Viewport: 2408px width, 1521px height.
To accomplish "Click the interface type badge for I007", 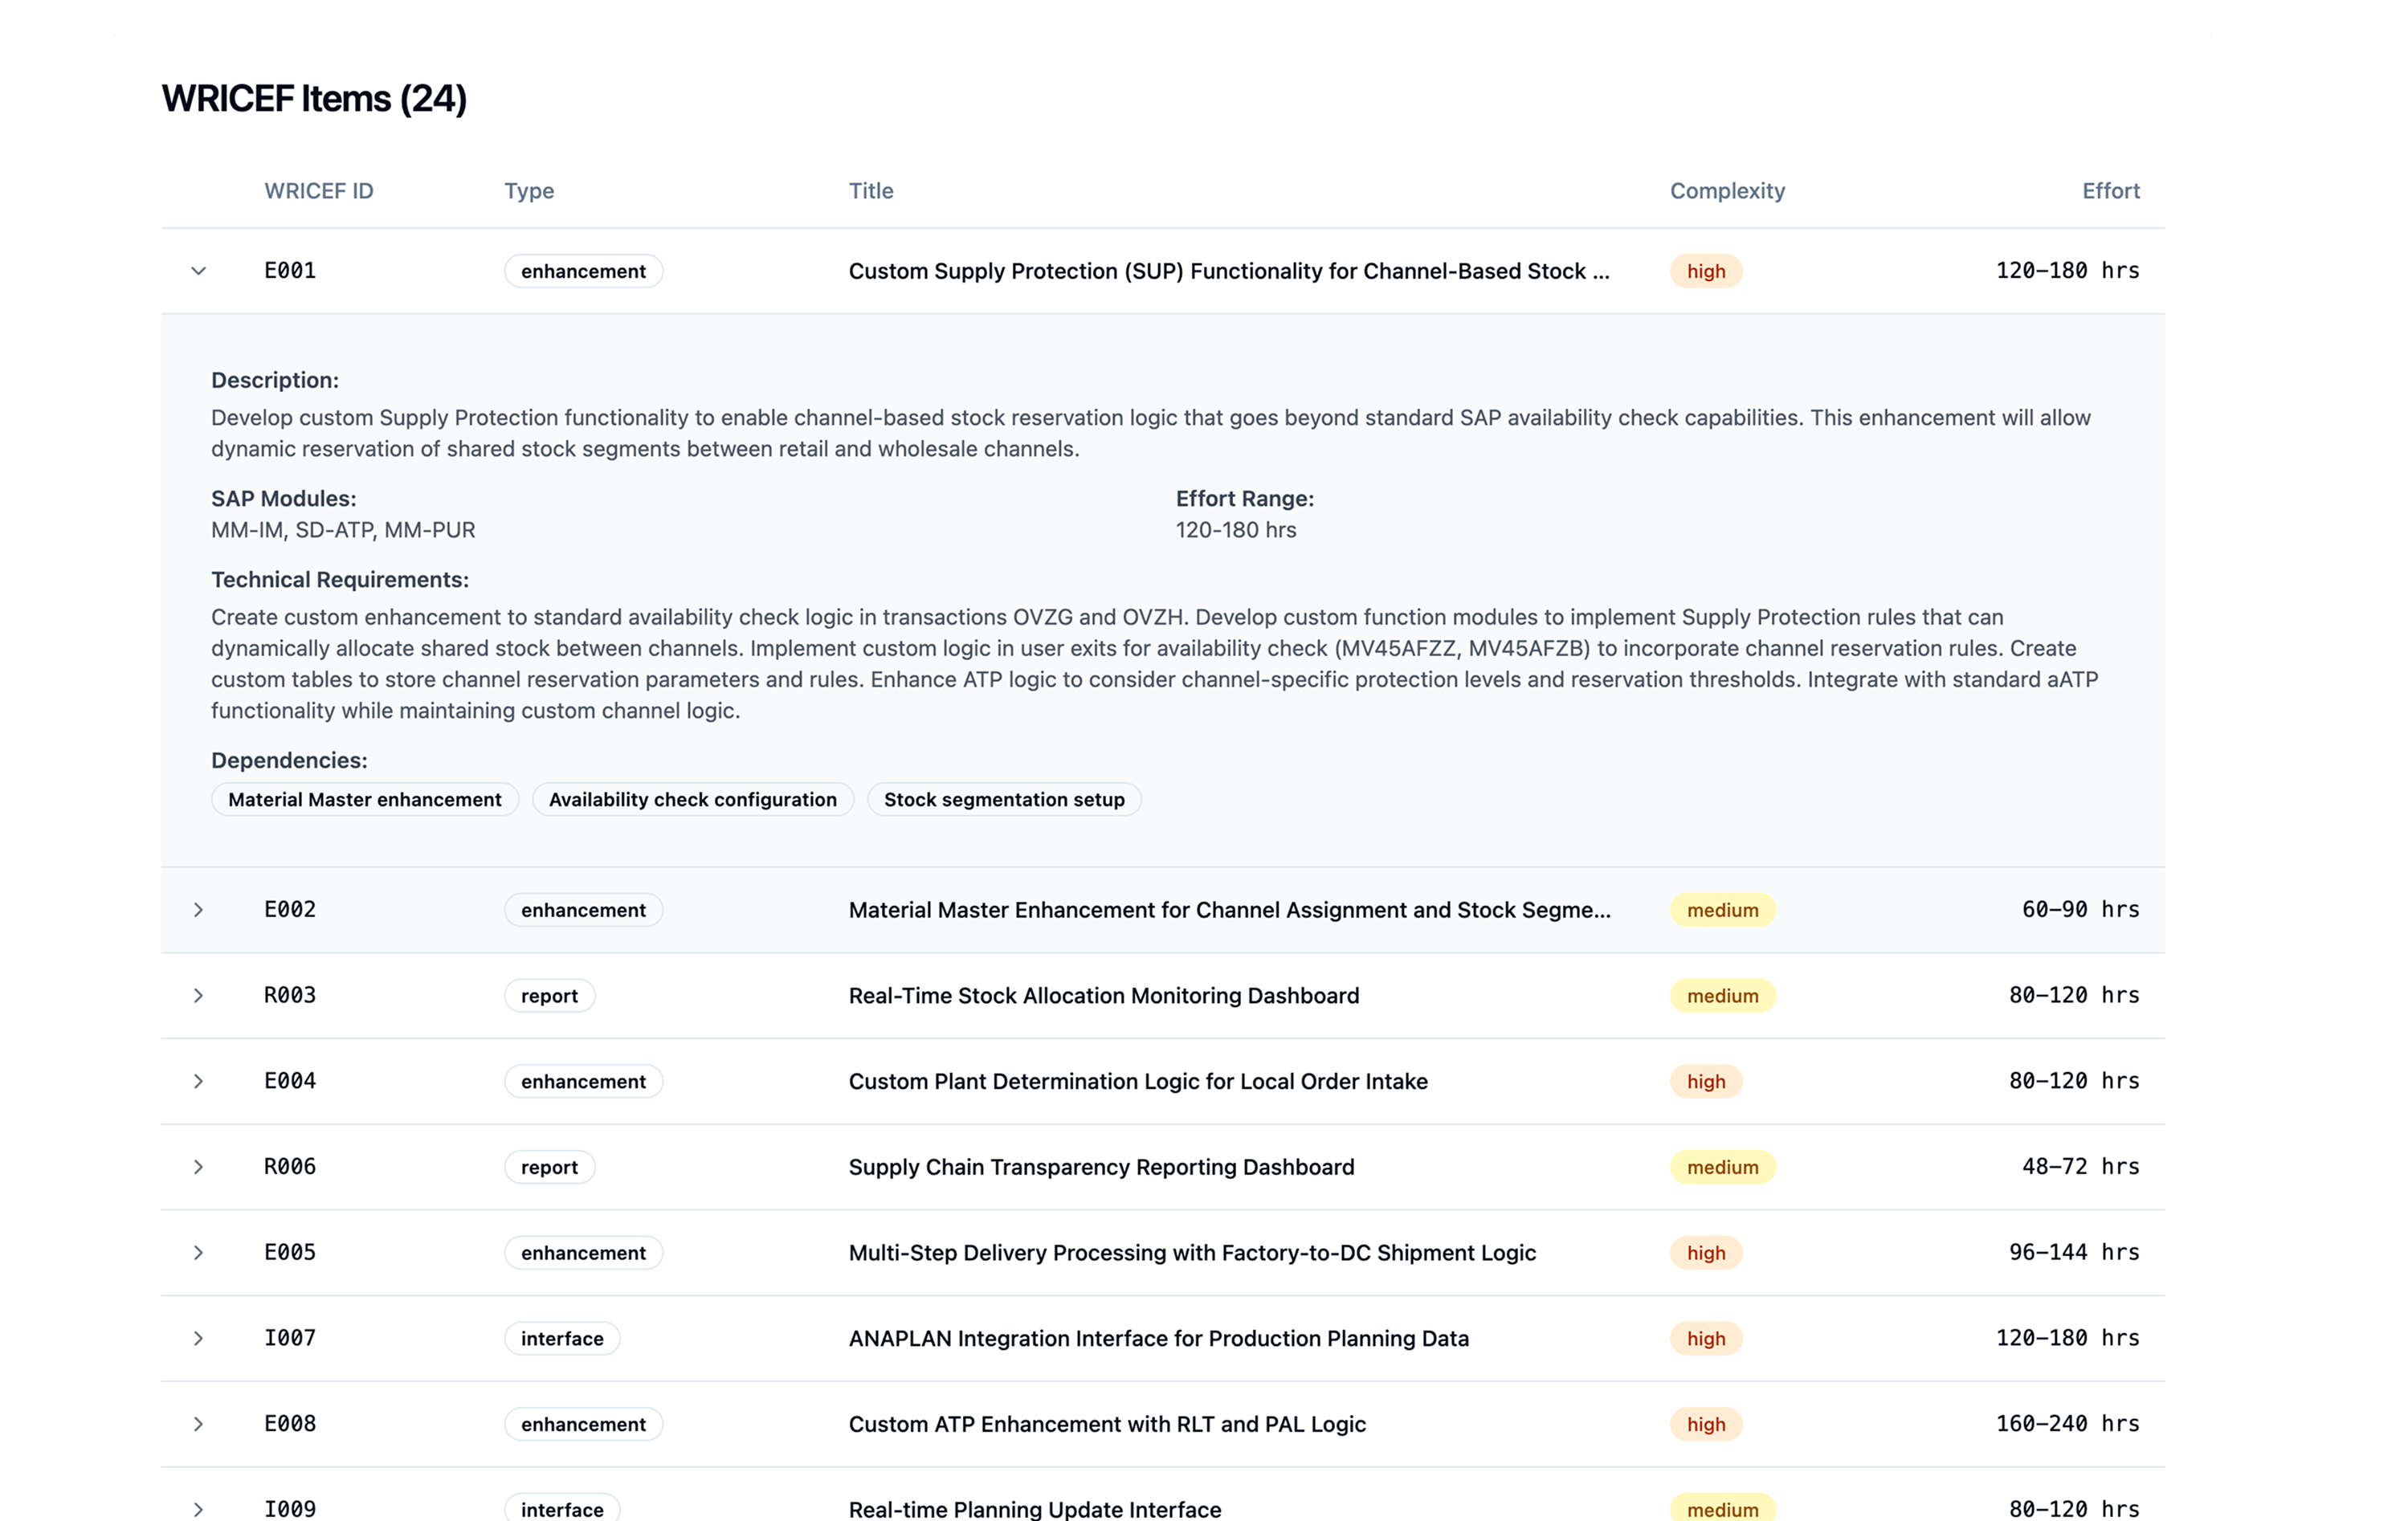I will pos(562,1339).
